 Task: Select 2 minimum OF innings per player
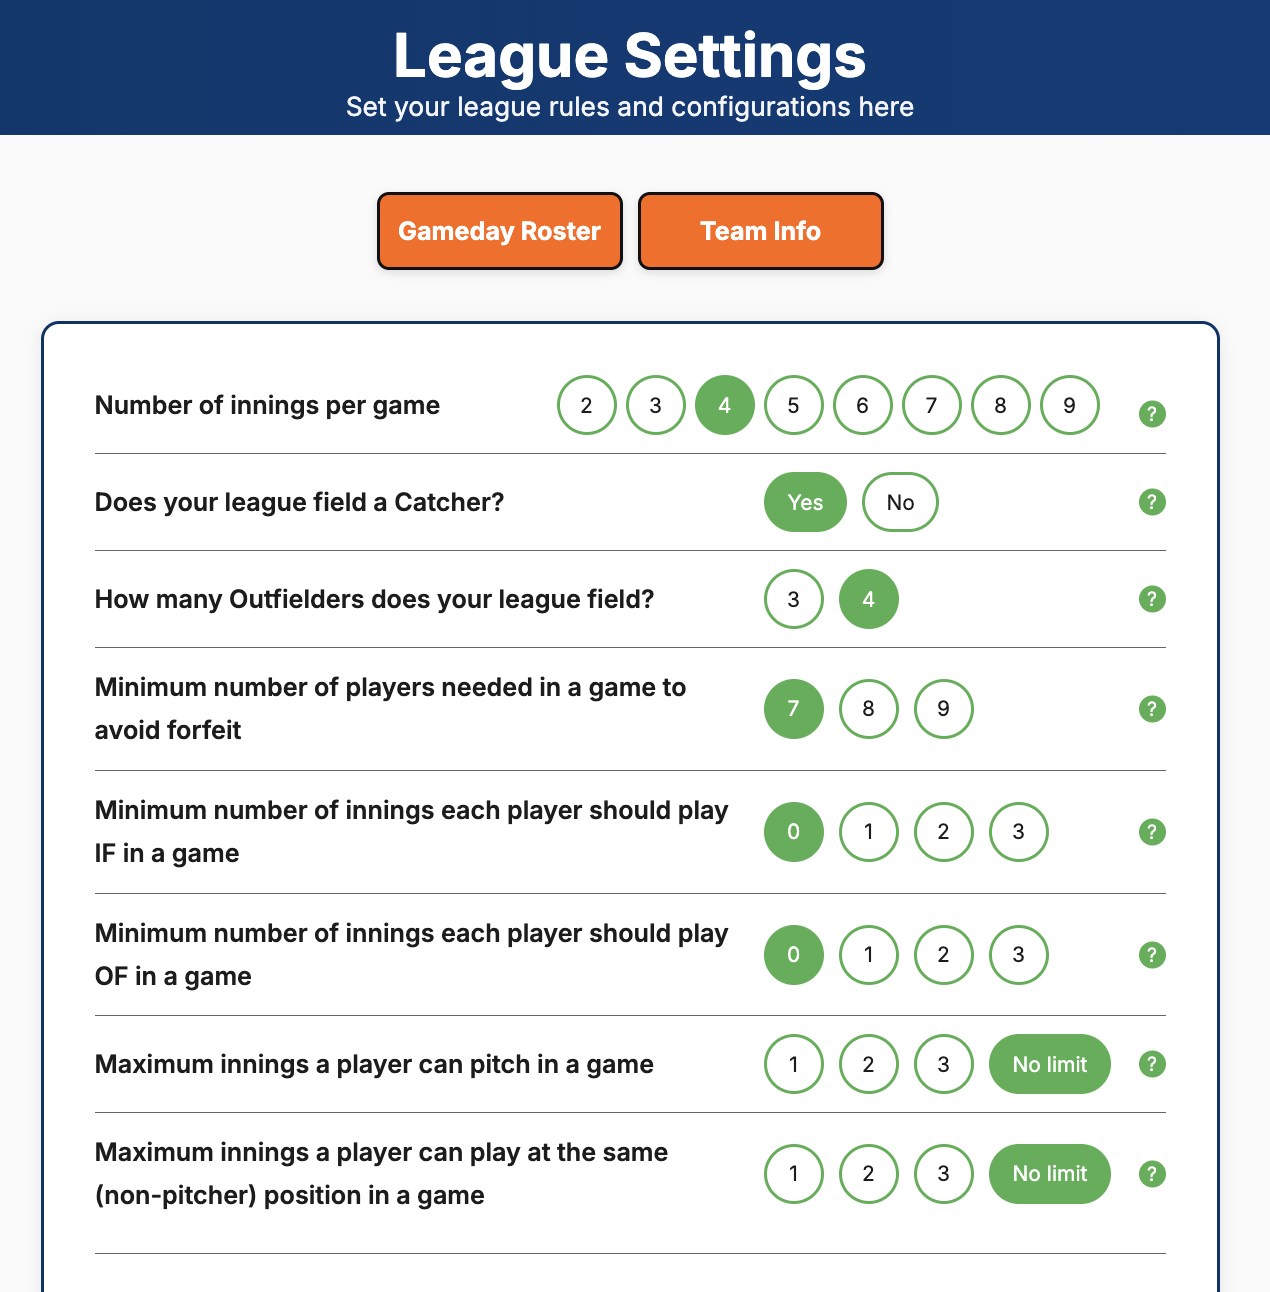(943, 955)
